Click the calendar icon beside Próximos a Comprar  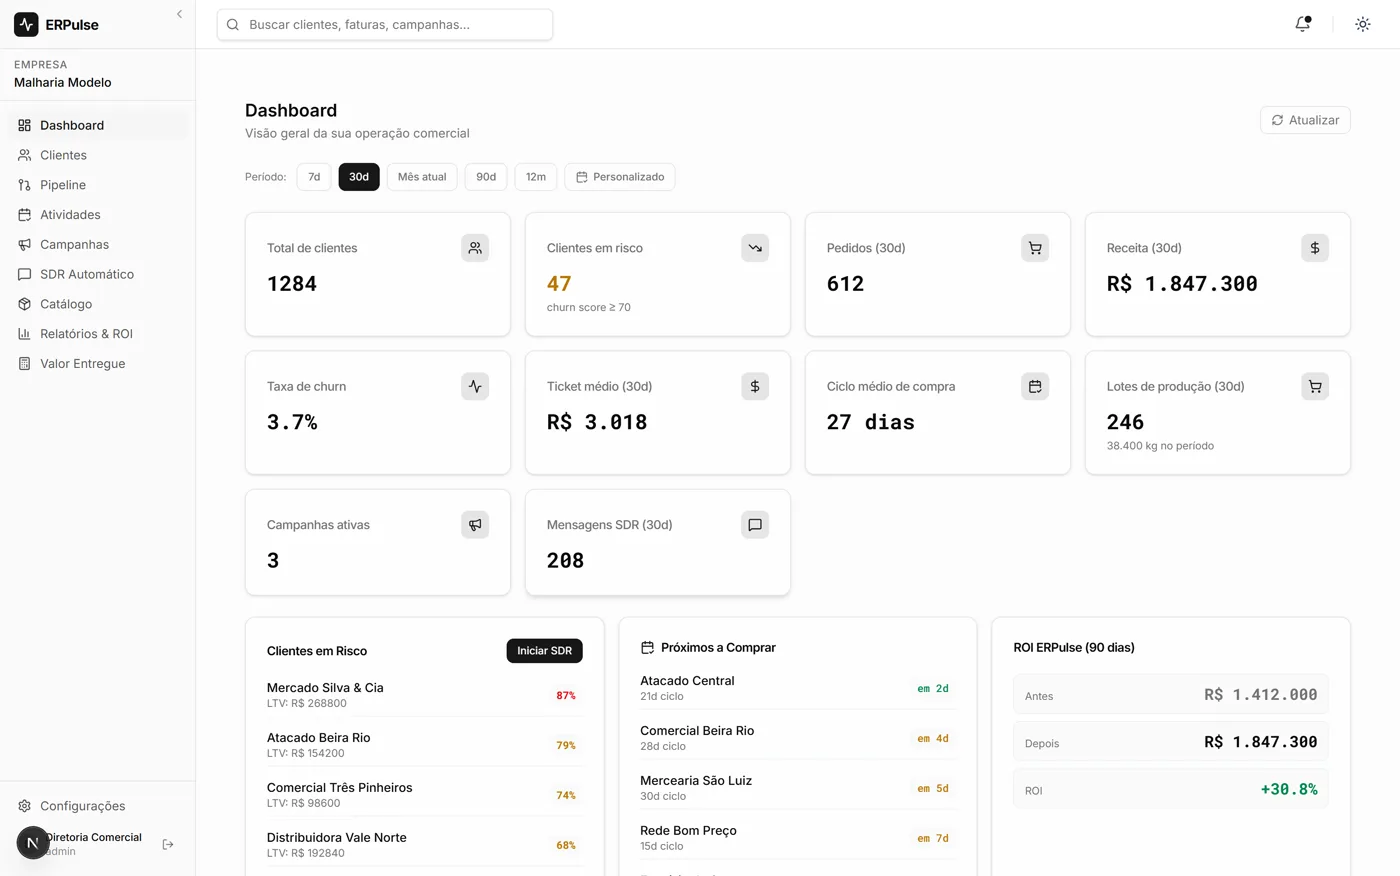click(x=647, y=648)
